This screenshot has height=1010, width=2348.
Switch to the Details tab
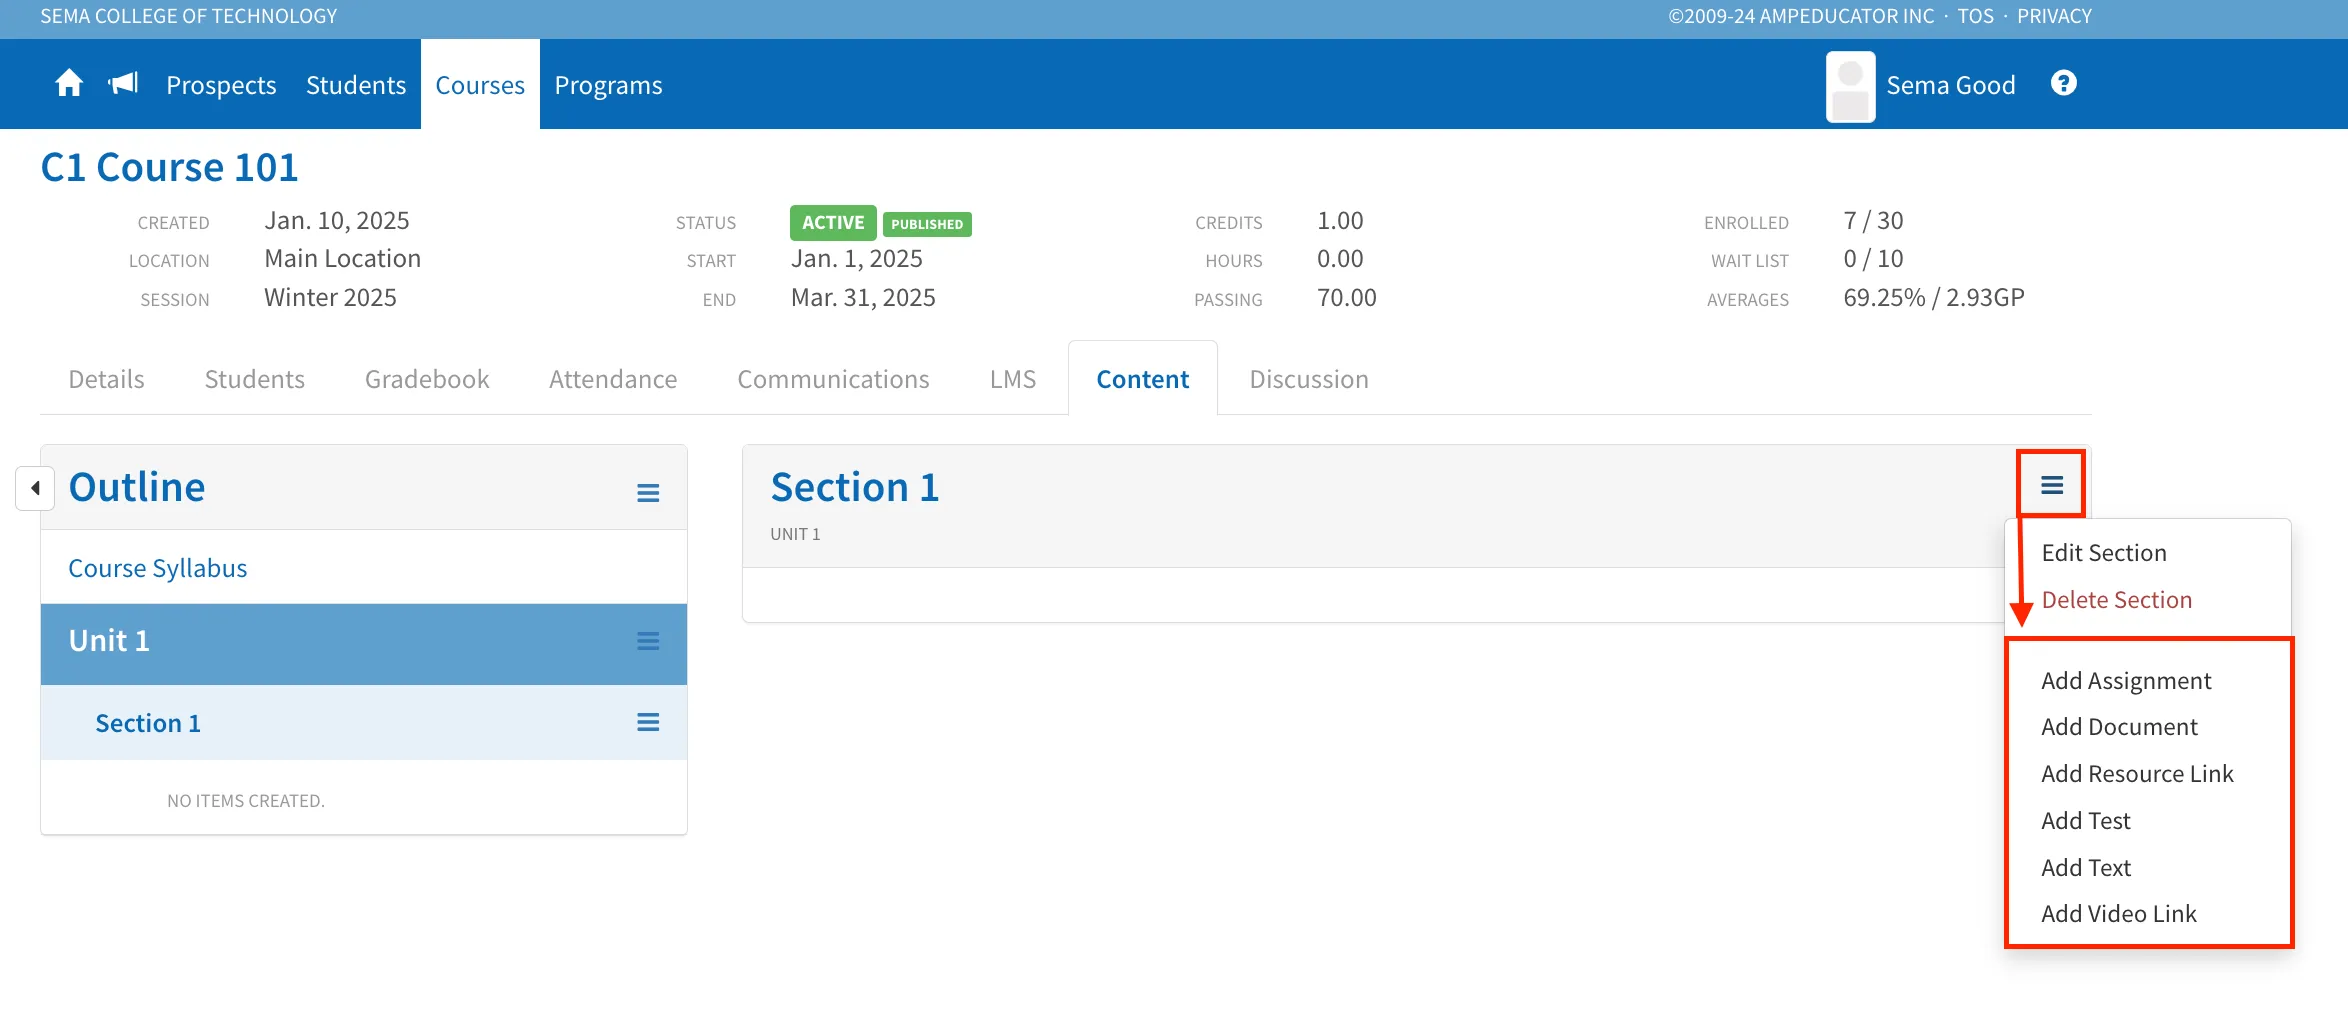(x=106, y=379)
